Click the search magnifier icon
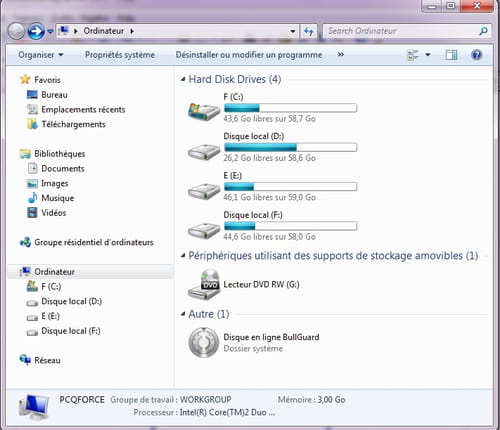Viewport: 500px width, 430px height. [483, 31]
